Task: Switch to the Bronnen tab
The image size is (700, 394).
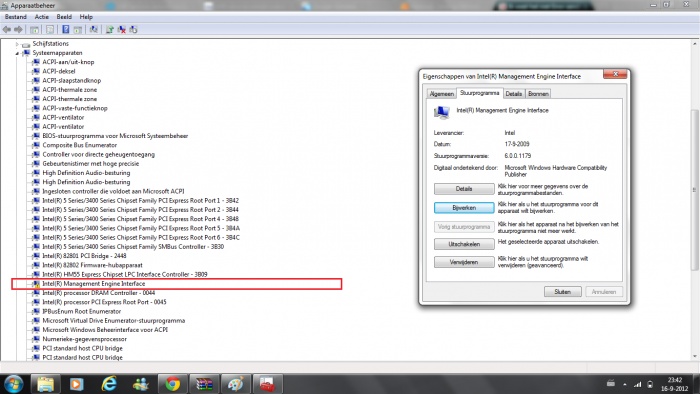Action: pos(538,94)
